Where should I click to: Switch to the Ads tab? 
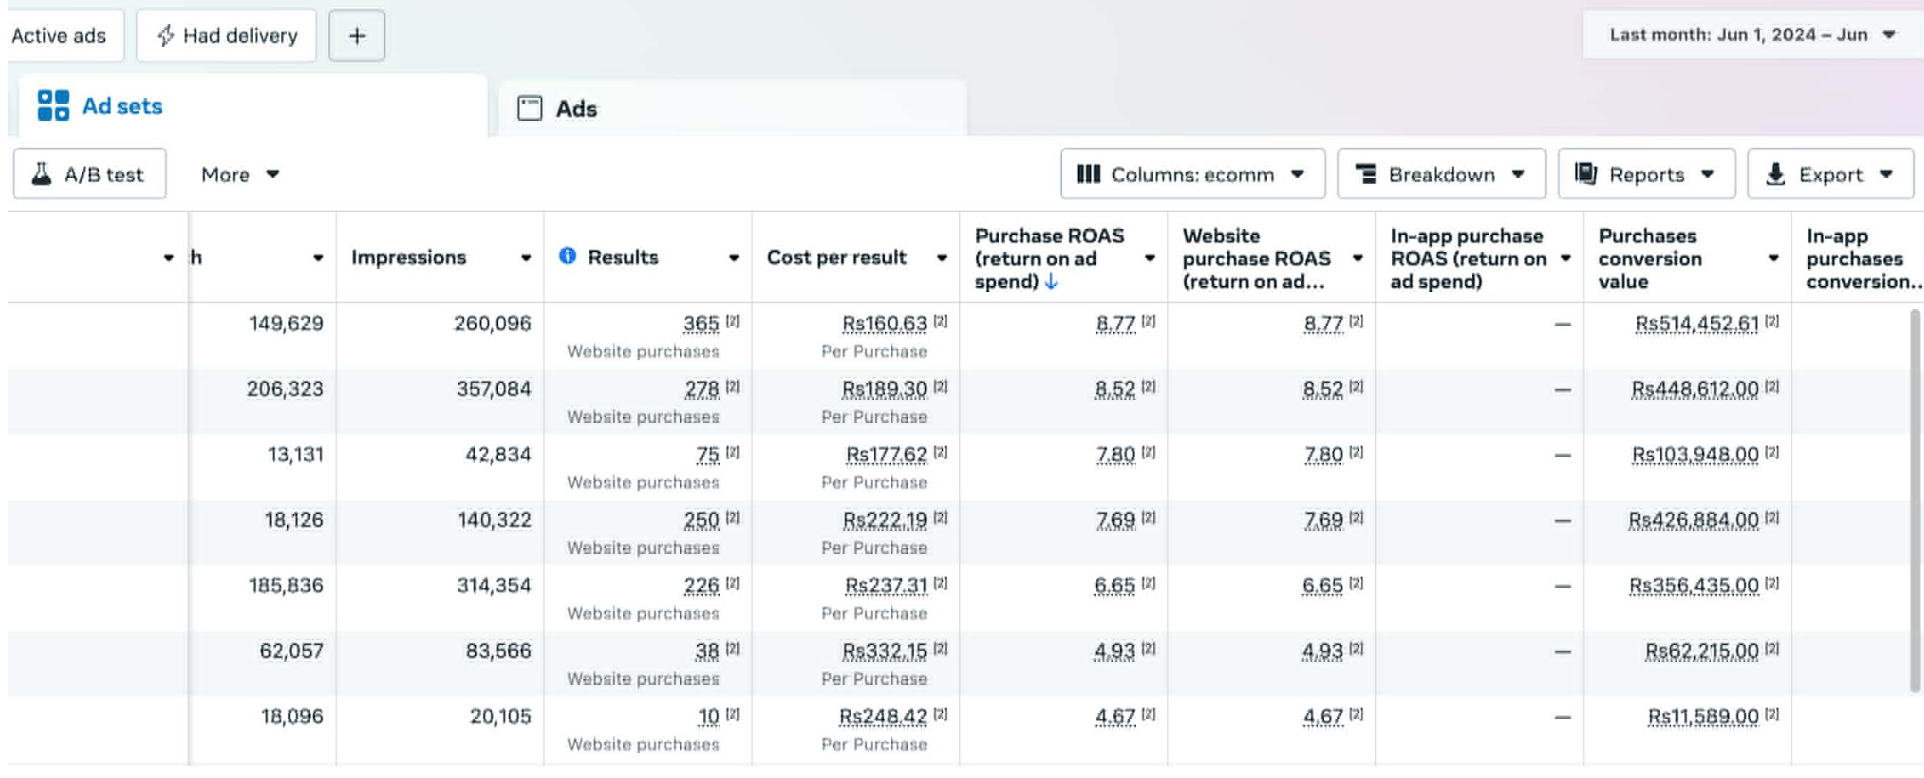click(x=575, y=108)
